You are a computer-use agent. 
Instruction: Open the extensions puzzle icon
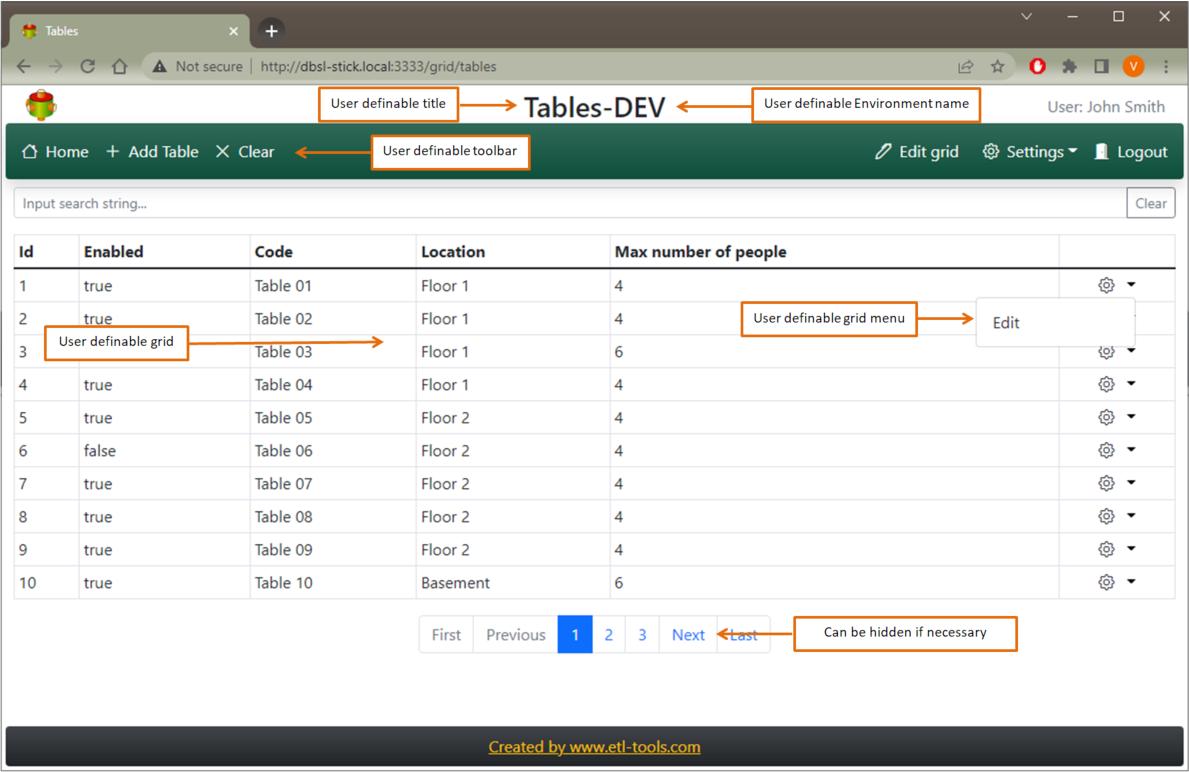1069,67
